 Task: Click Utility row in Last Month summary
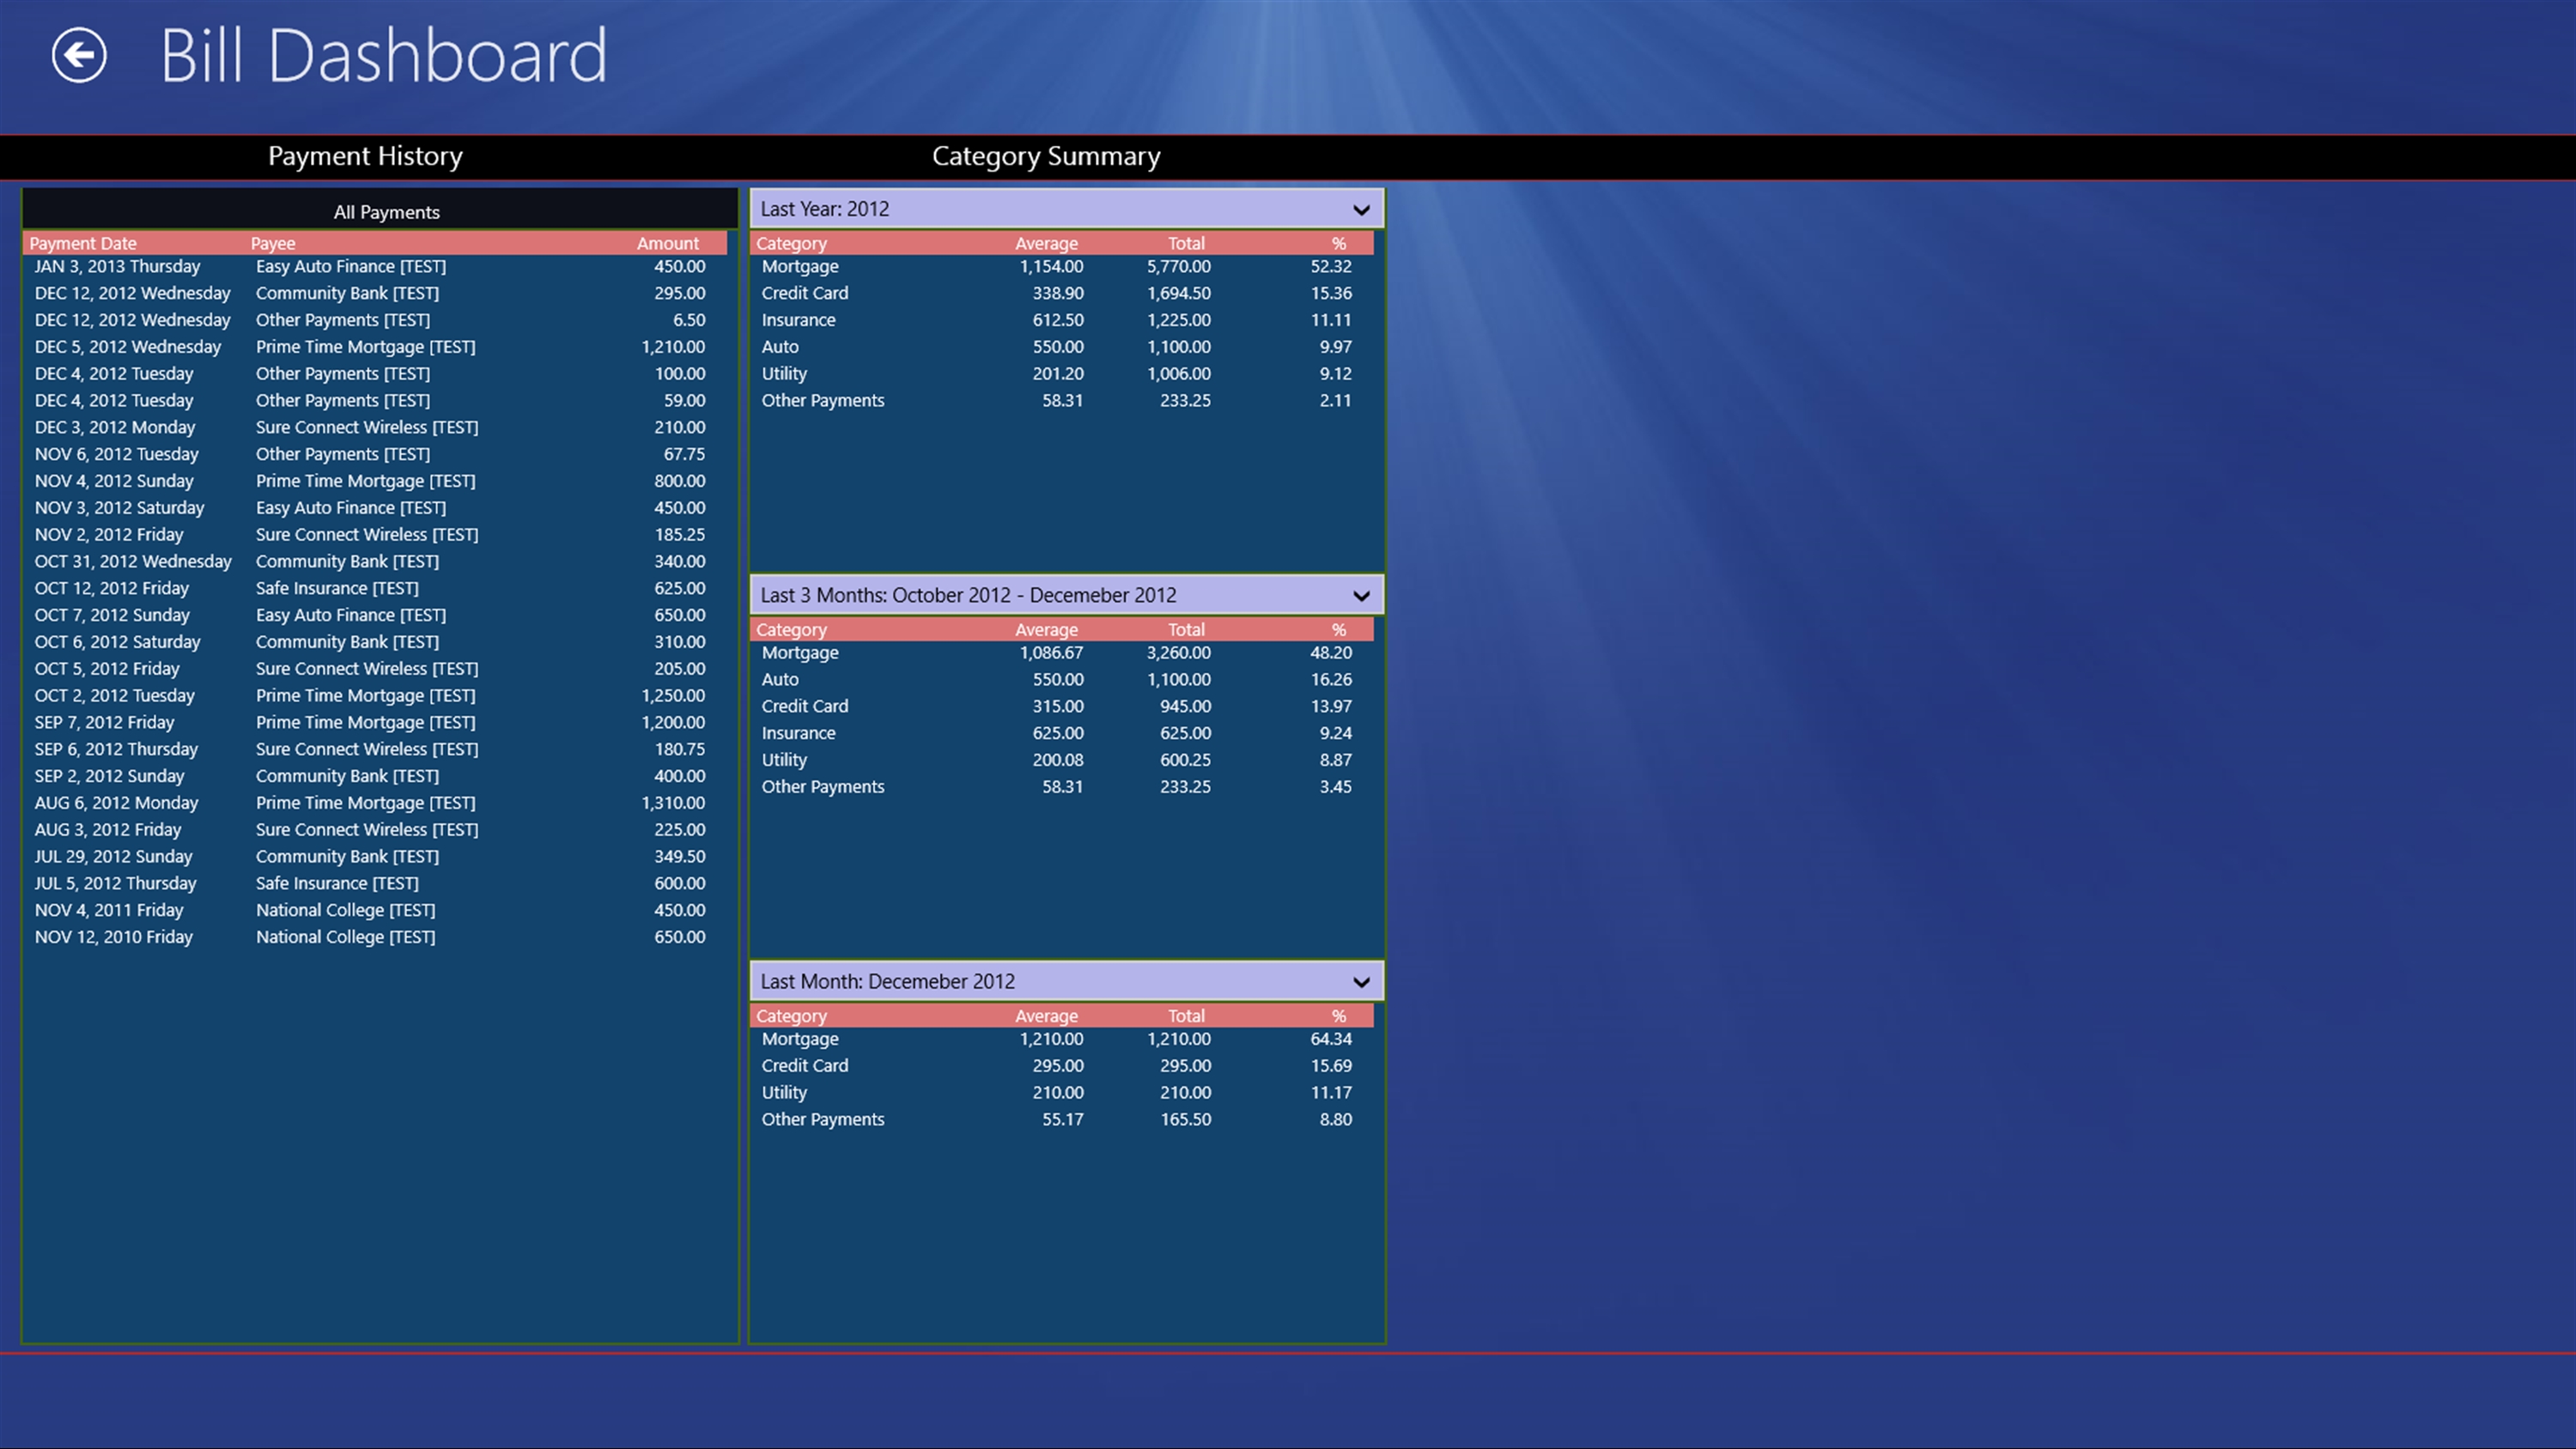tap(1055, 1093)
